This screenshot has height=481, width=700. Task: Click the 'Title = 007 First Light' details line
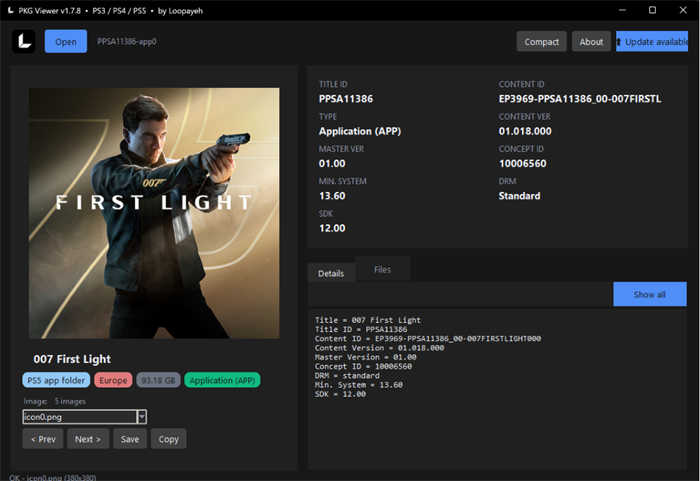pos(368,320)
